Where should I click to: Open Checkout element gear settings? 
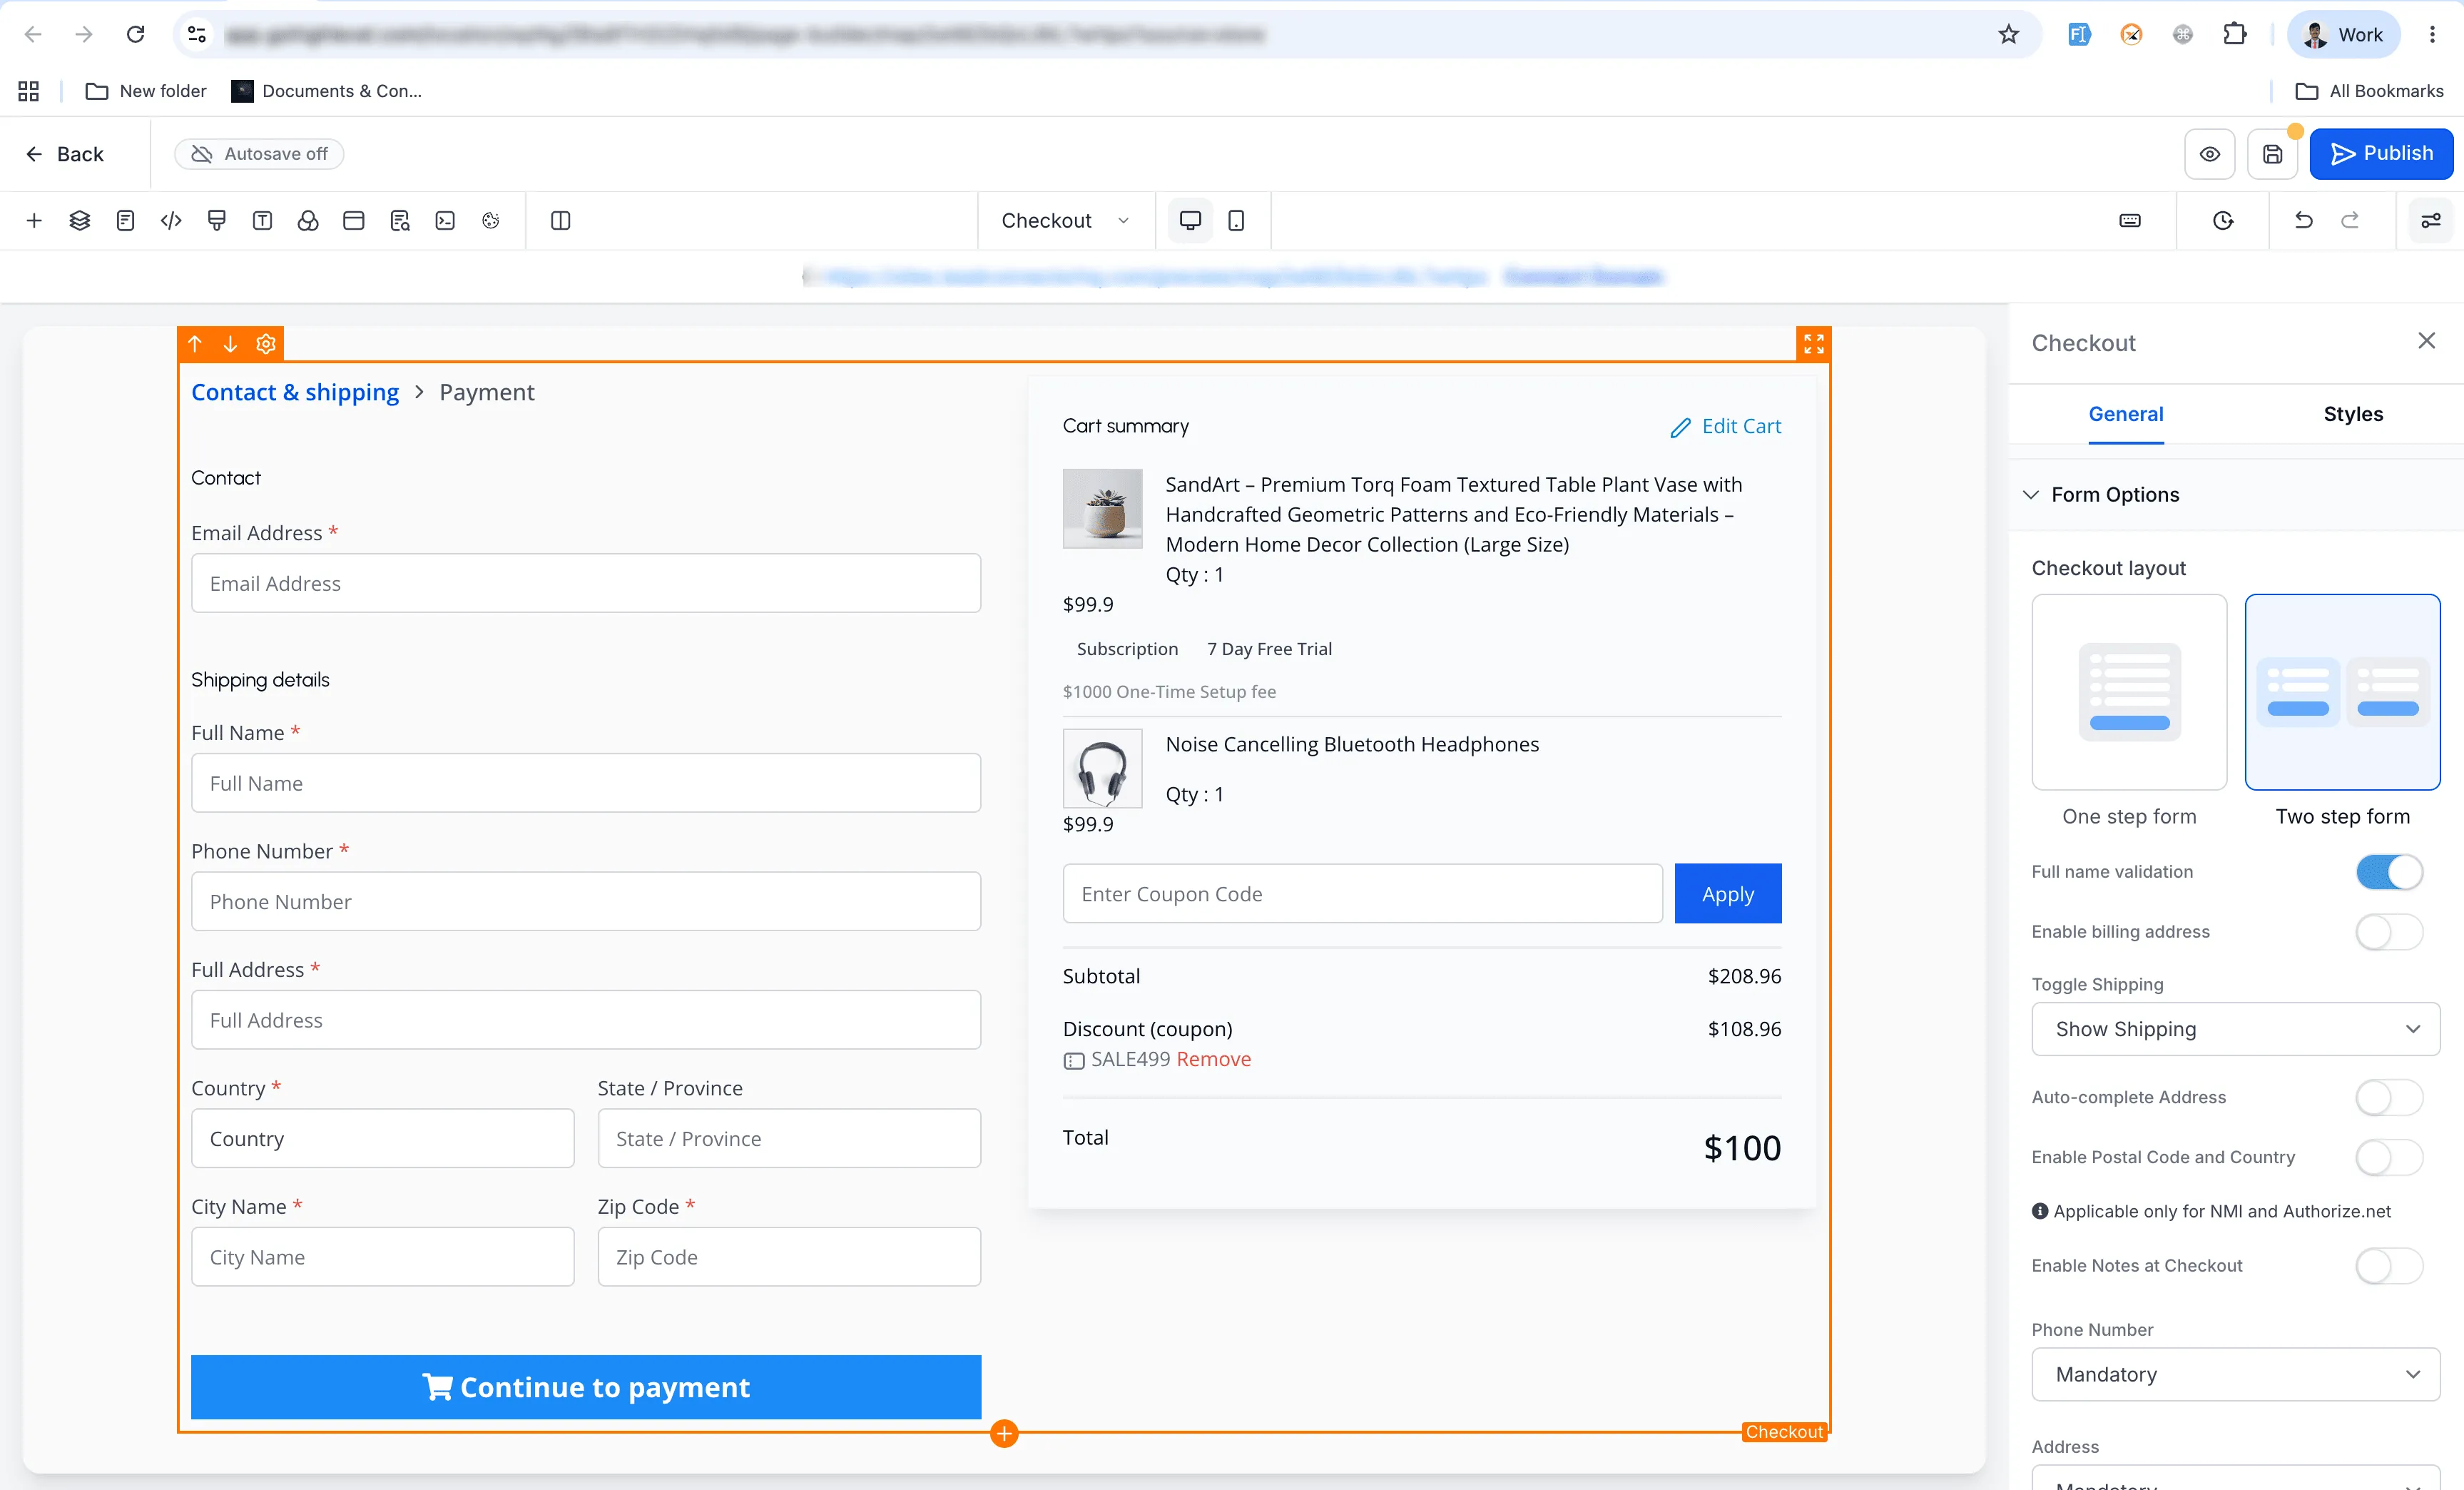pos(265,344)
